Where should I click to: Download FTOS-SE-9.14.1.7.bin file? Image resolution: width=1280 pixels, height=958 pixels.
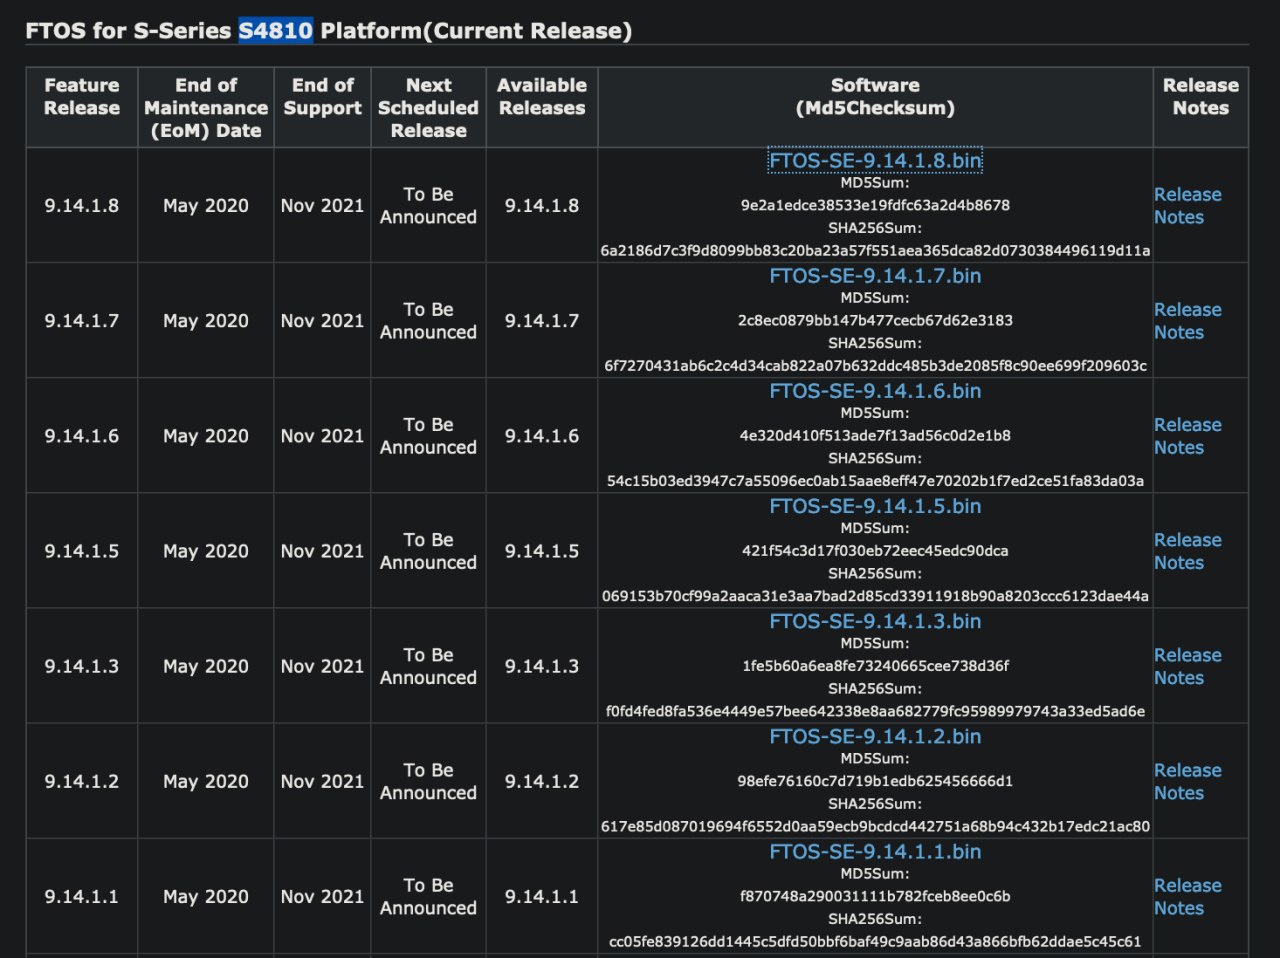(875, 276)
